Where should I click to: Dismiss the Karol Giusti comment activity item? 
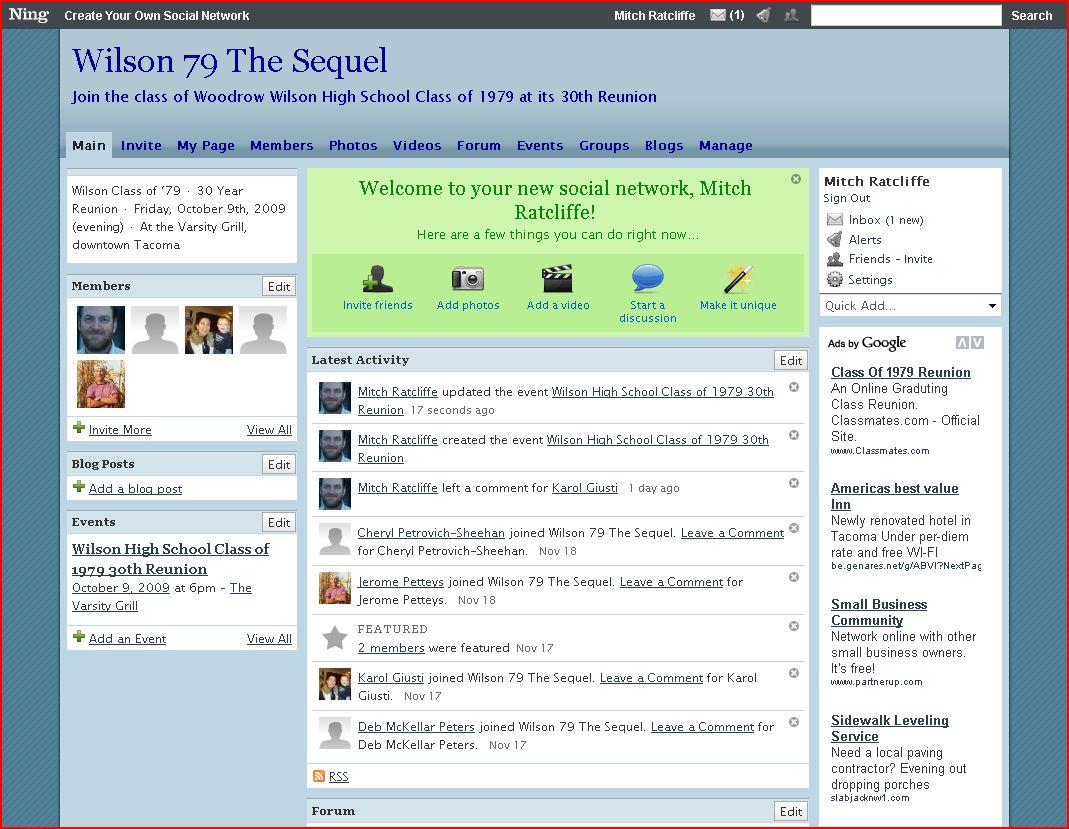coord(794,483)
